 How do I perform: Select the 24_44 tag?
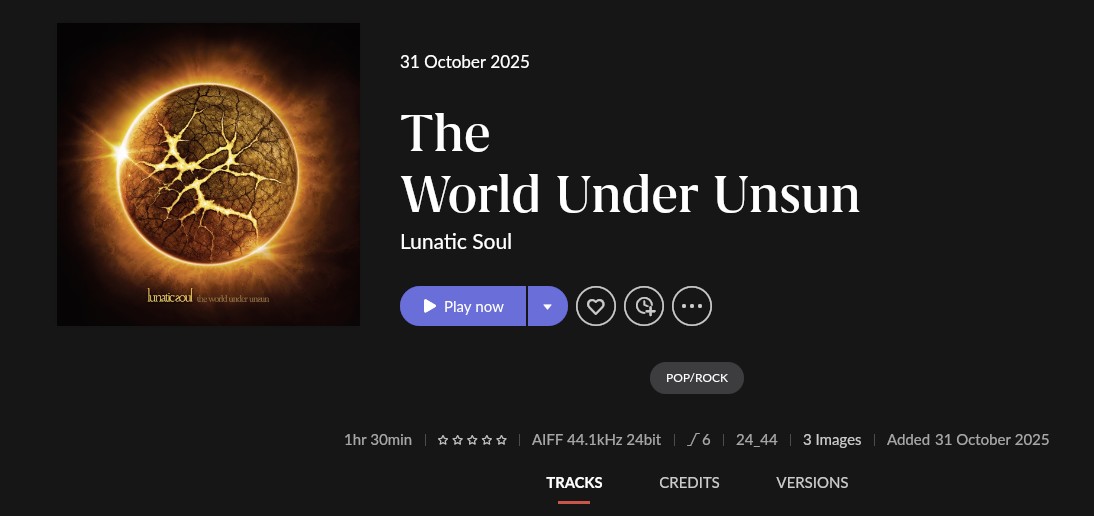click(x=756, y=440)
